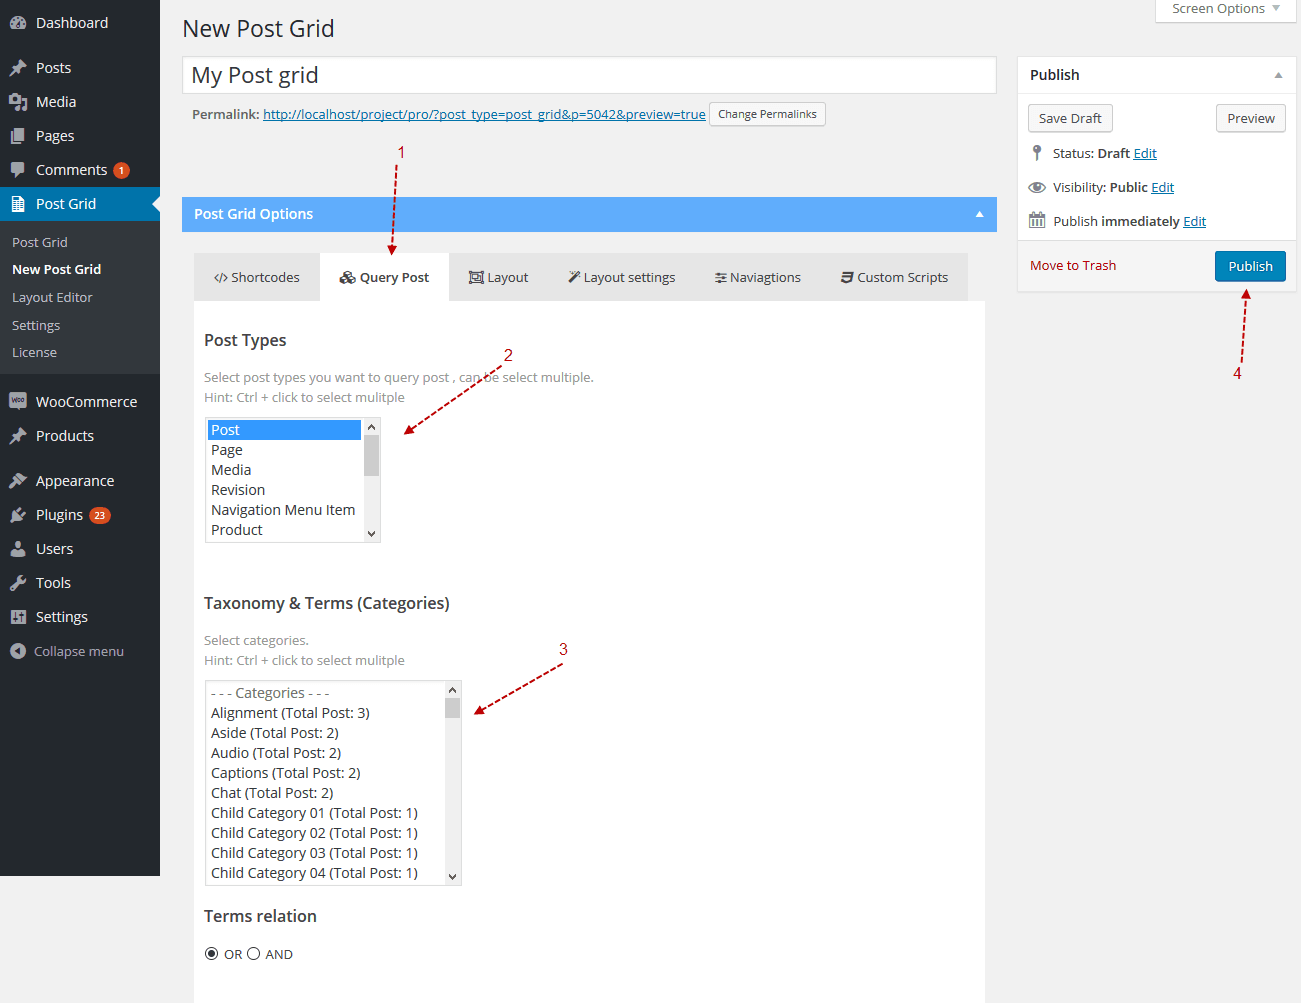Open the Naviagtions tab
Viewport: 1301px width, 1003px height.
(758, 278)
